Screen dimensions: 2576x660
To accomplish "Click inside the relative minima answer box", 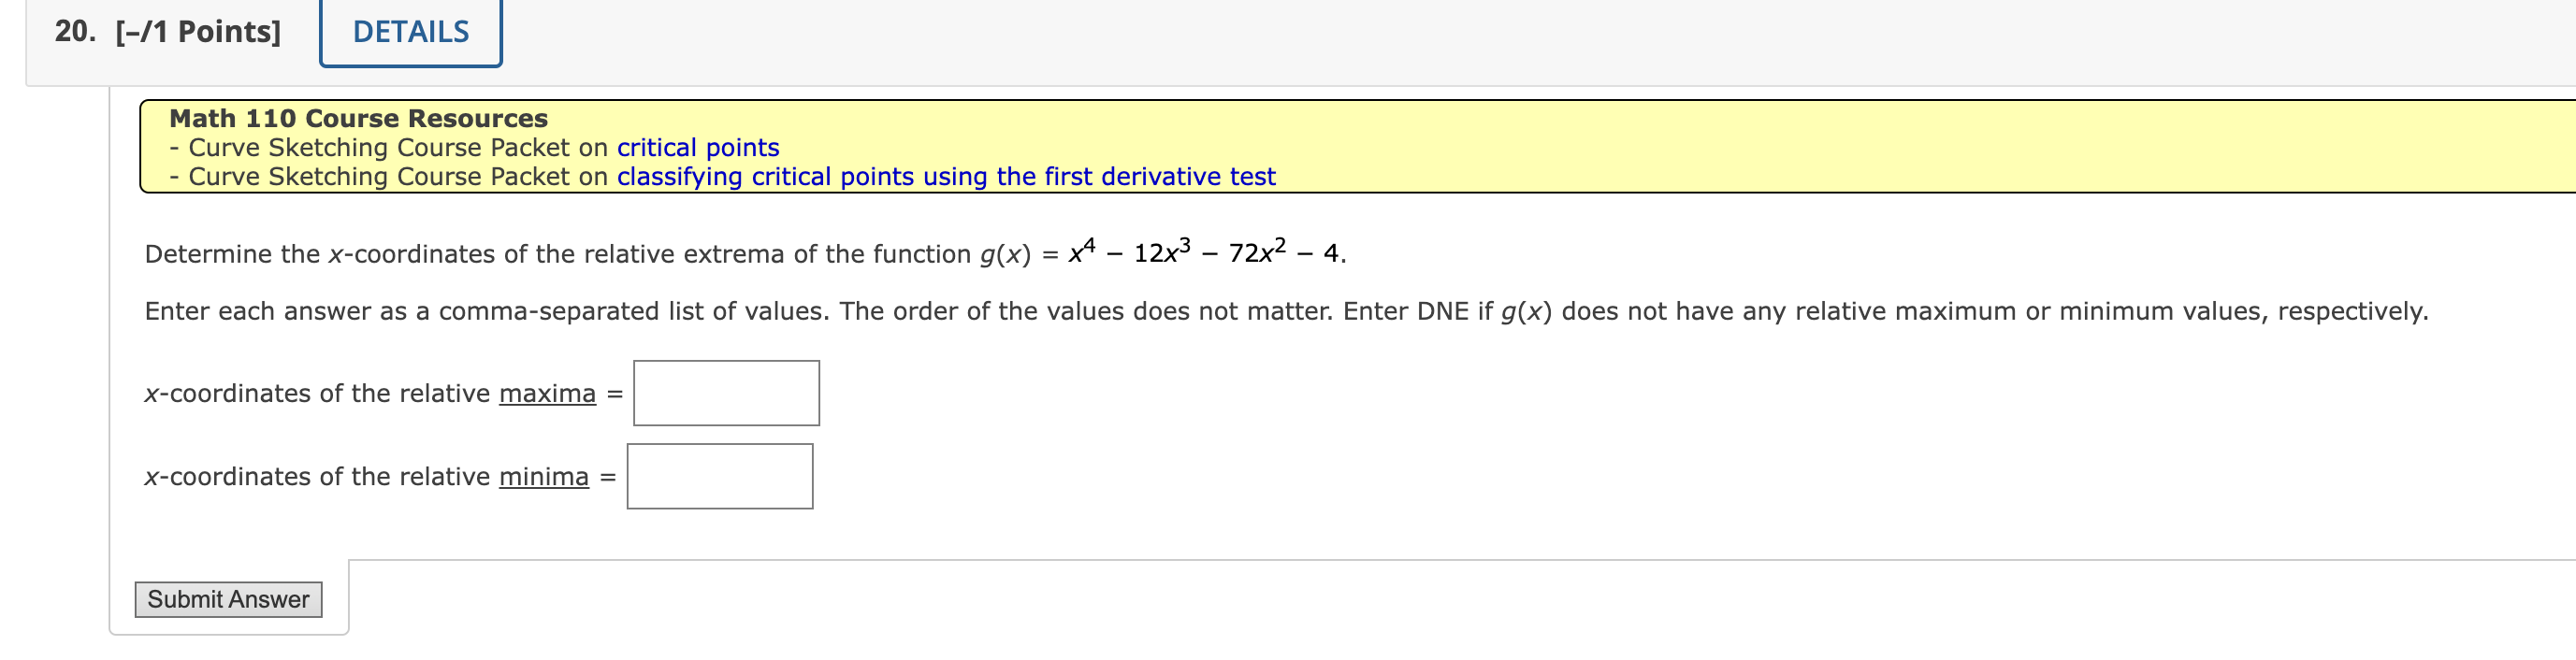I will tap(720, 476).
